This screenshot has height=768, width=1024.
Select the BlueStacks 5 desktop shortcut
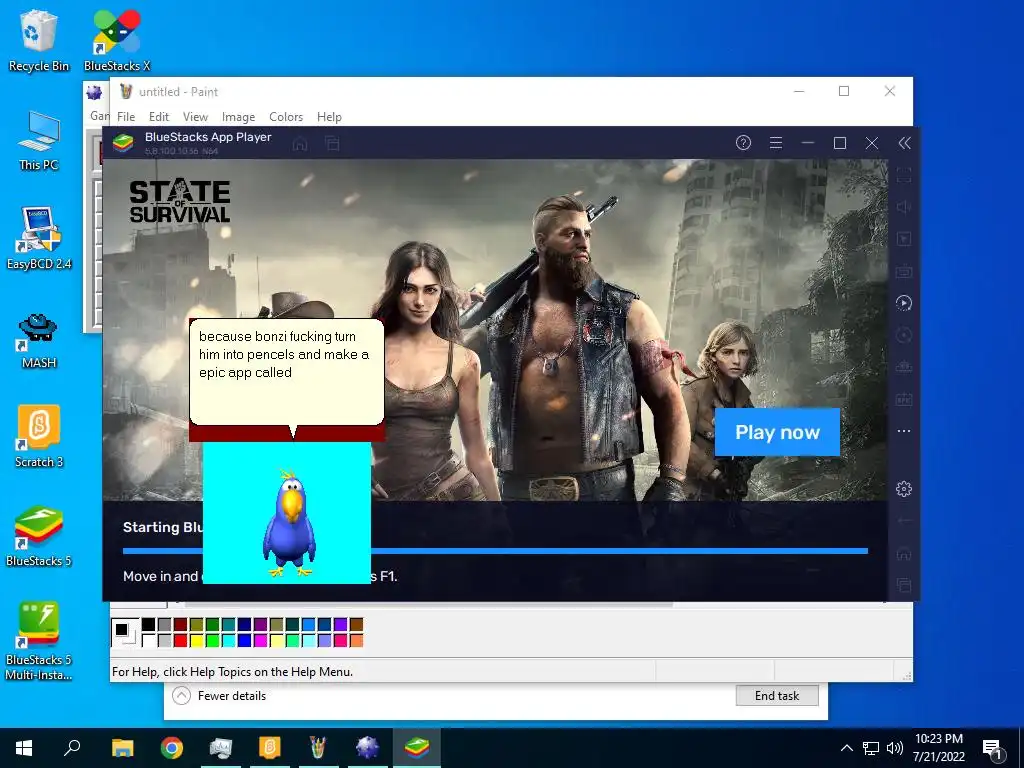[39, 536]
